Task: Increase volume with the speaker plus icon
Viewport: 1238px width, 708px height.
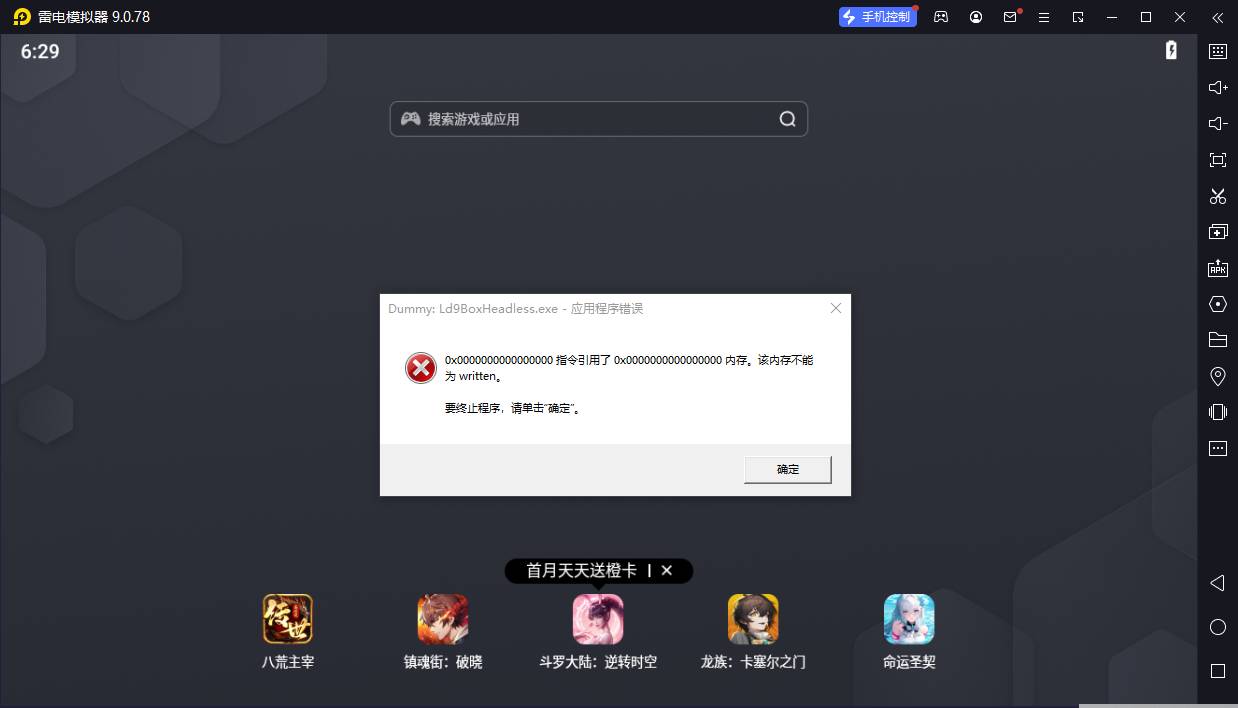Action: tap(1218, 88)
